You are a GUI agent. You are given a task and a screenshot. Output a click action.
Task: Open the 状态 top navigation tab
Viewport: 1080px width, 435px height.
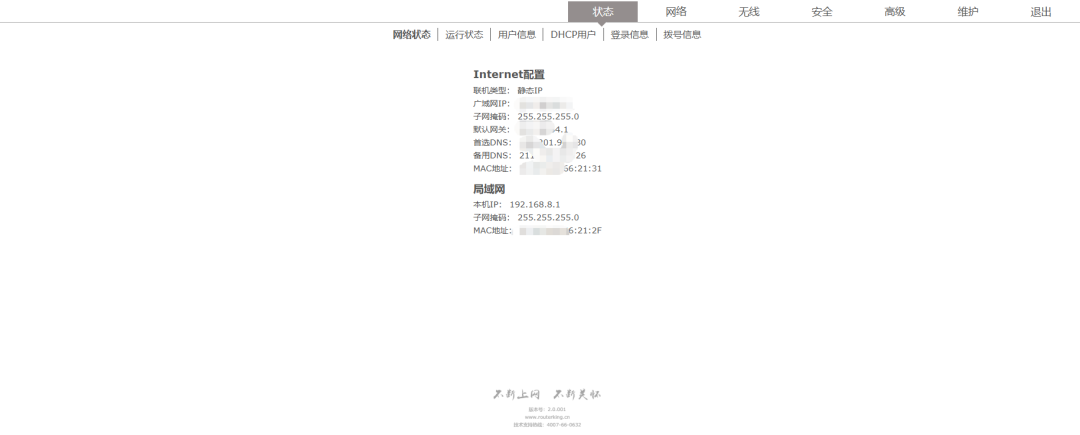pos(602,12)
